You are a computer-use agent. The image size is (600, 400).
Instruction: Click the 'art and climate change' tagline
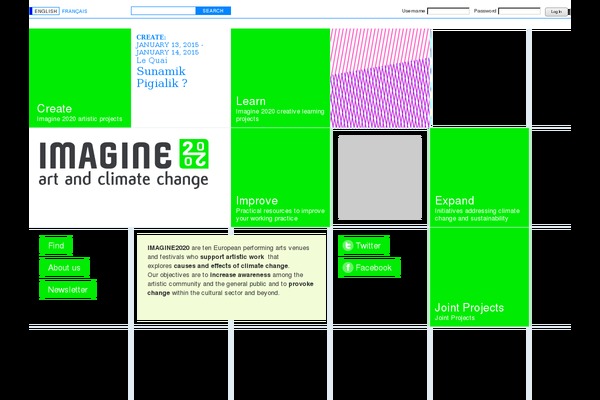(x=124, y=180)
